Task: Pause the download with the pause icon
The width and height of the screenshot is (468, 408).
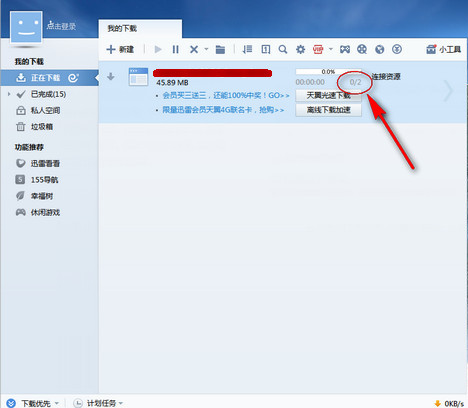Action: pyautogui.click(x=176, y=50)
